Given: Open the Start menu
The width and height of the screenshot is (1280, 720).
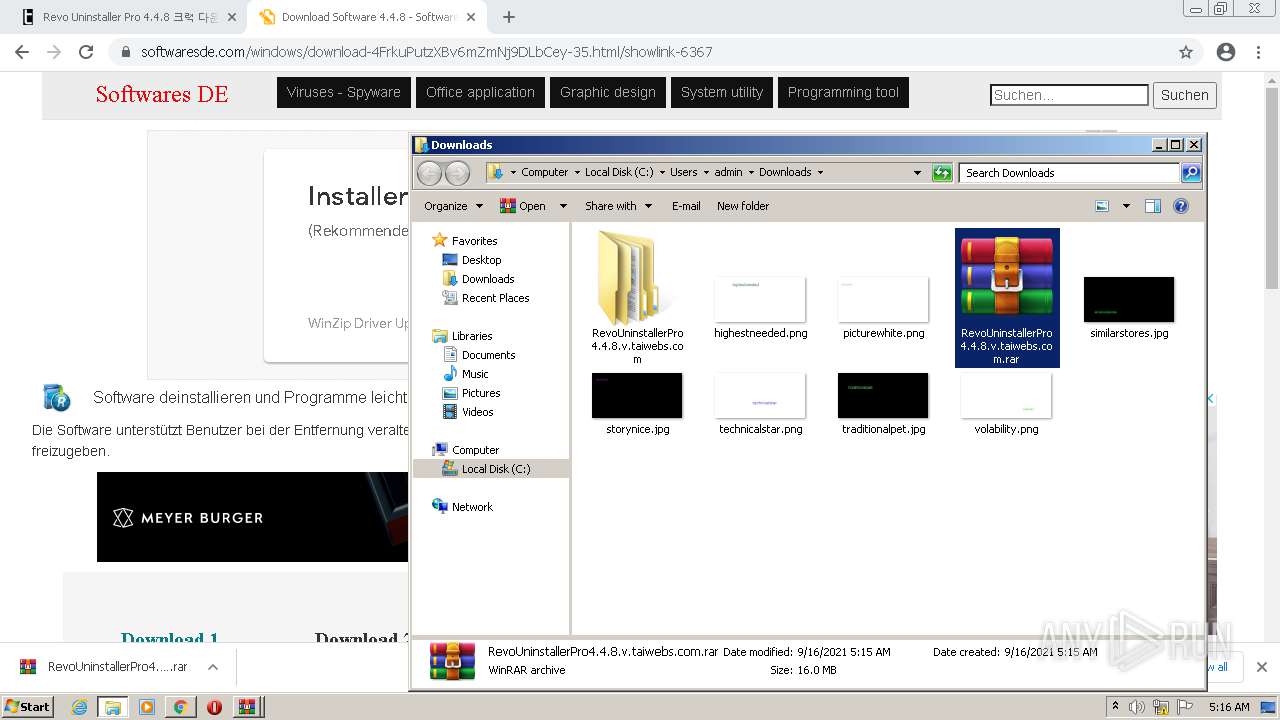Looking at the screenshot, I should pos(27,707).
